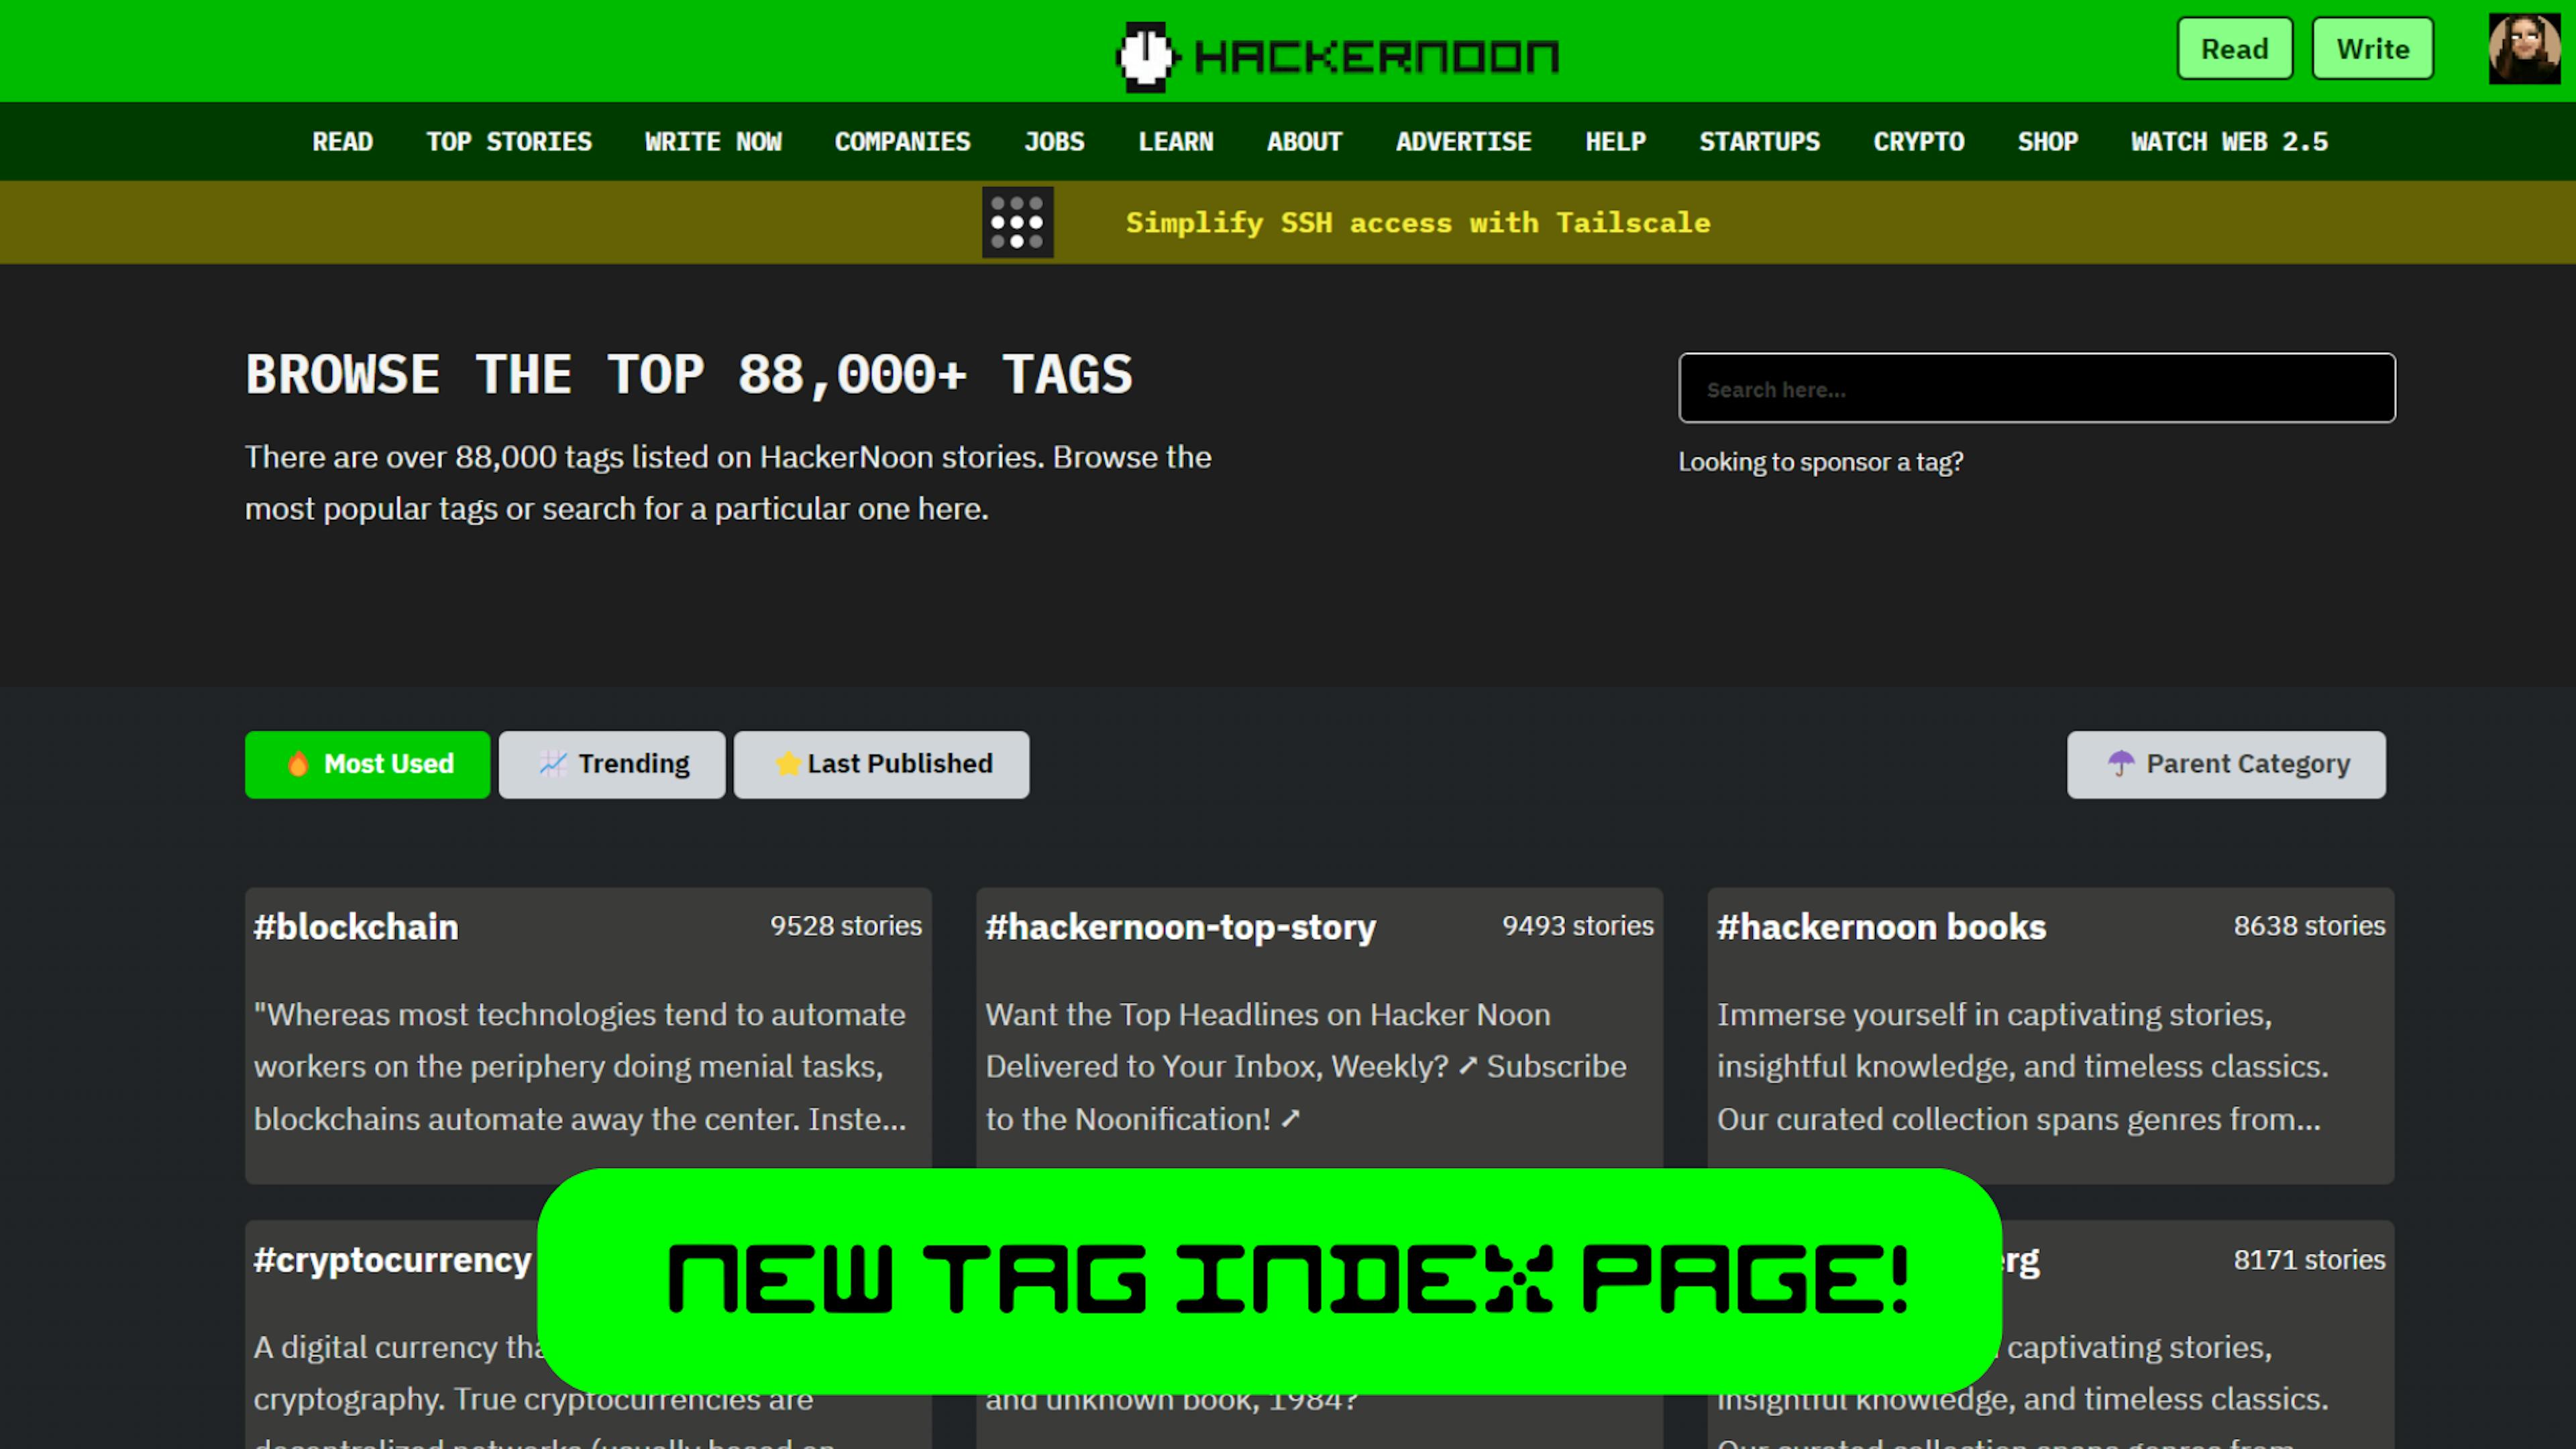Select the Trending filter icon
2576x1449 pixels.
tap(552, 763)
